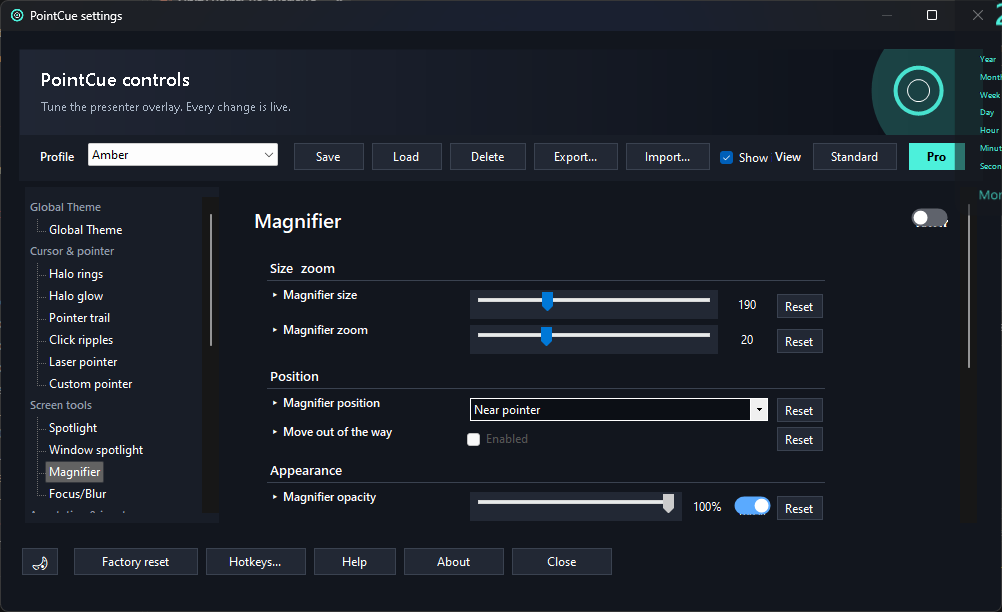The height and width of the screenshot is (612, 1002).
Task: Uncheck the Show checkbox
Action: (x=727, y=157)
